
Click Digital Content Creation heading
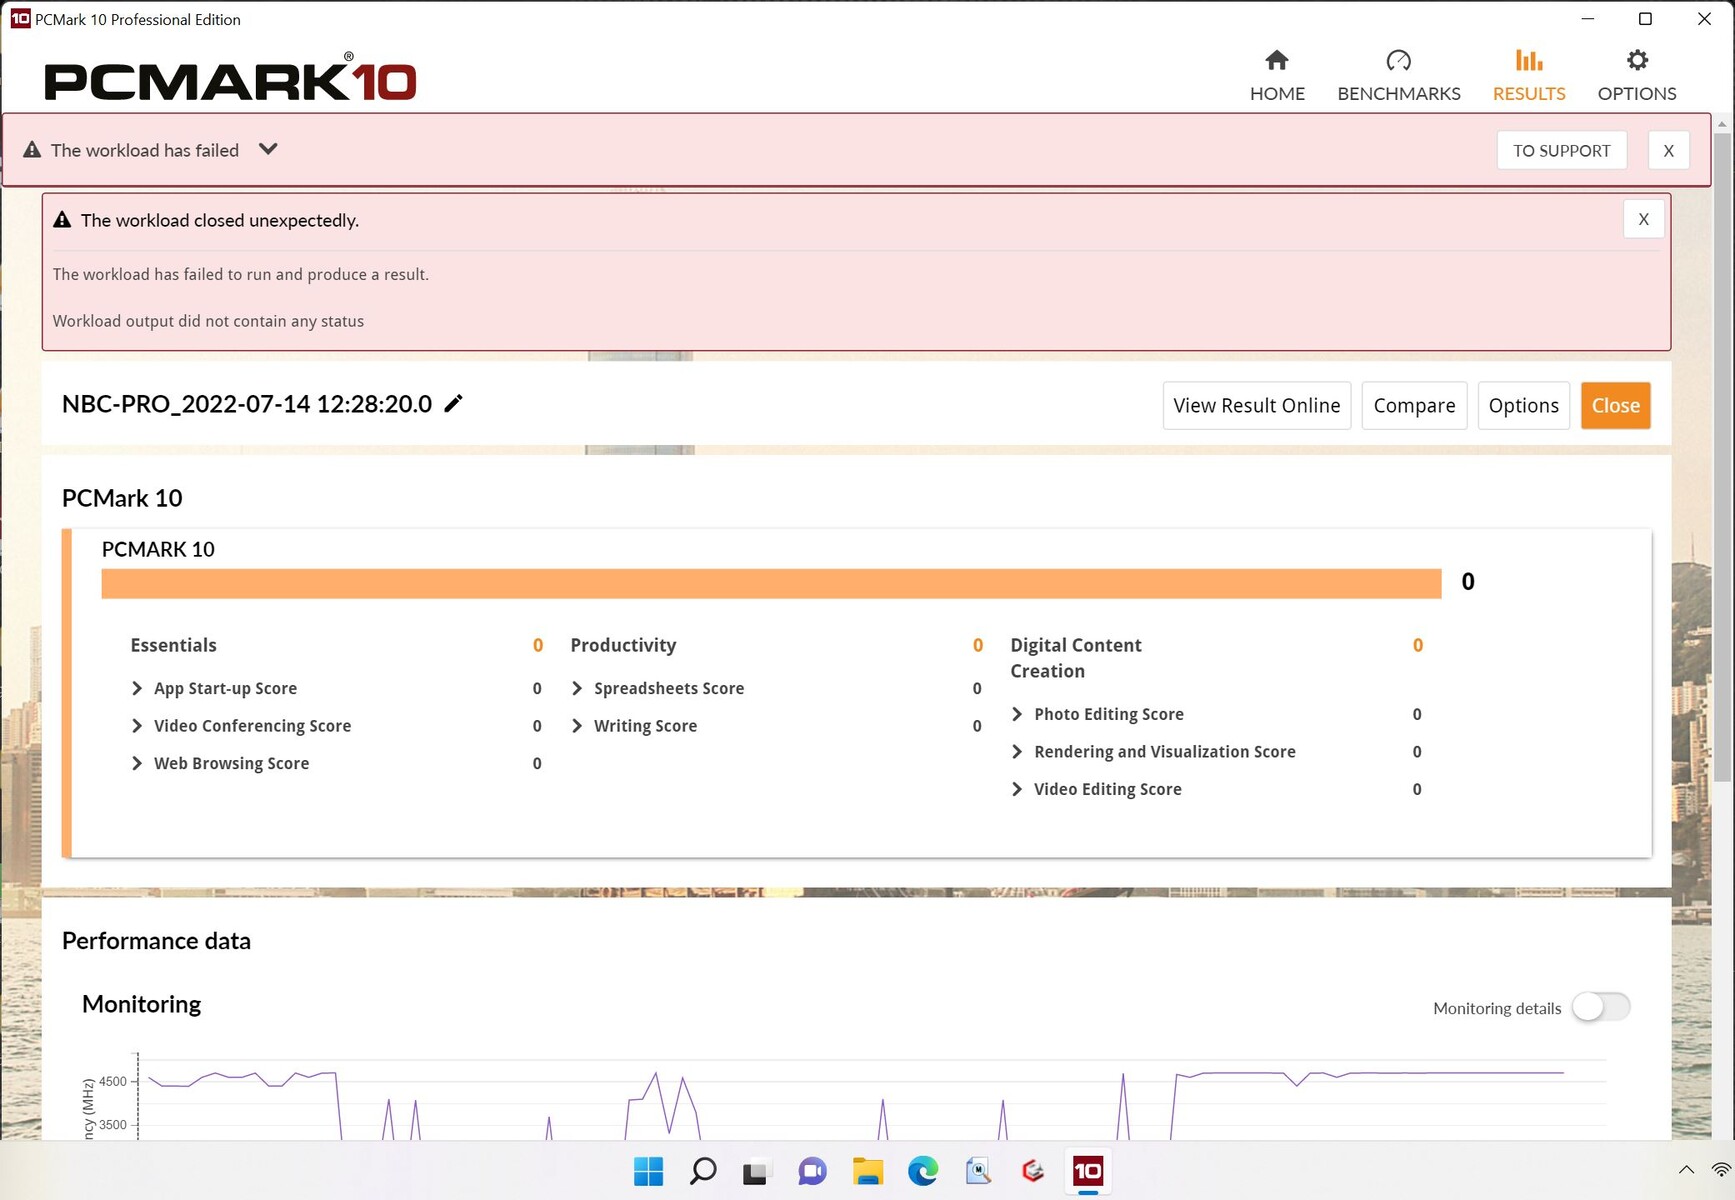click(x=1076, y=658)
